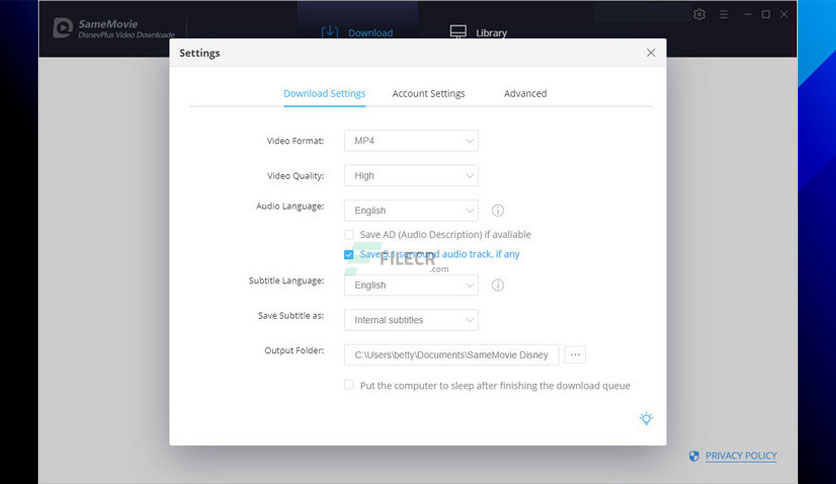
Task: Click the Download arrow icon in header
Action: 330,32
